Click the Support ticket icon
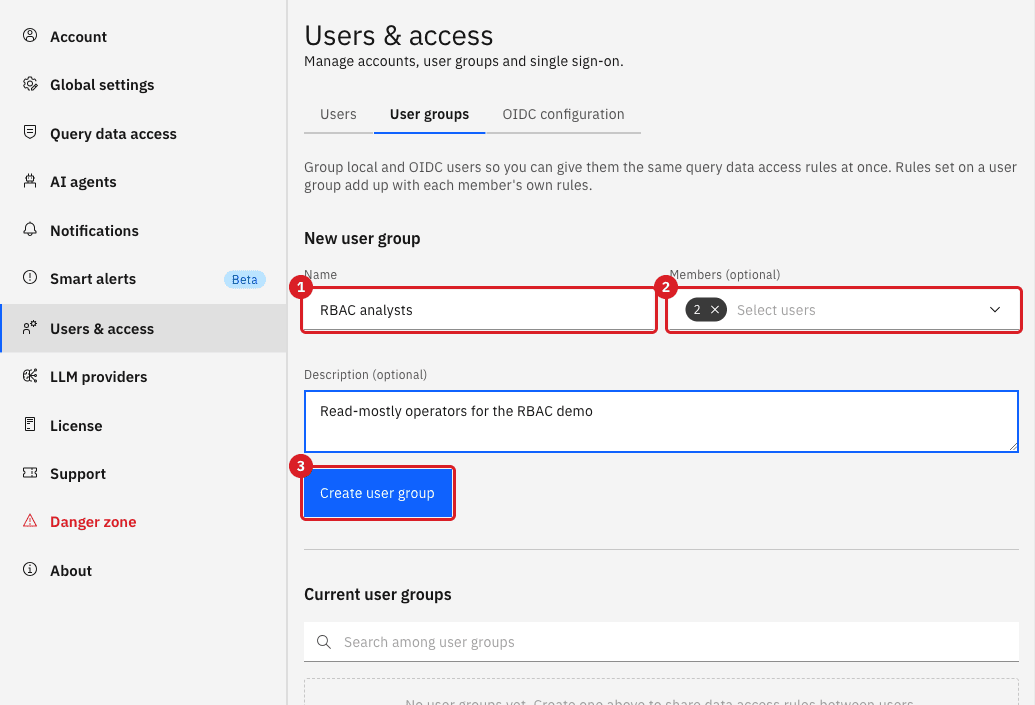Image resolution: width=1035 pixels, height=705 pixels. tap(30, 473)
